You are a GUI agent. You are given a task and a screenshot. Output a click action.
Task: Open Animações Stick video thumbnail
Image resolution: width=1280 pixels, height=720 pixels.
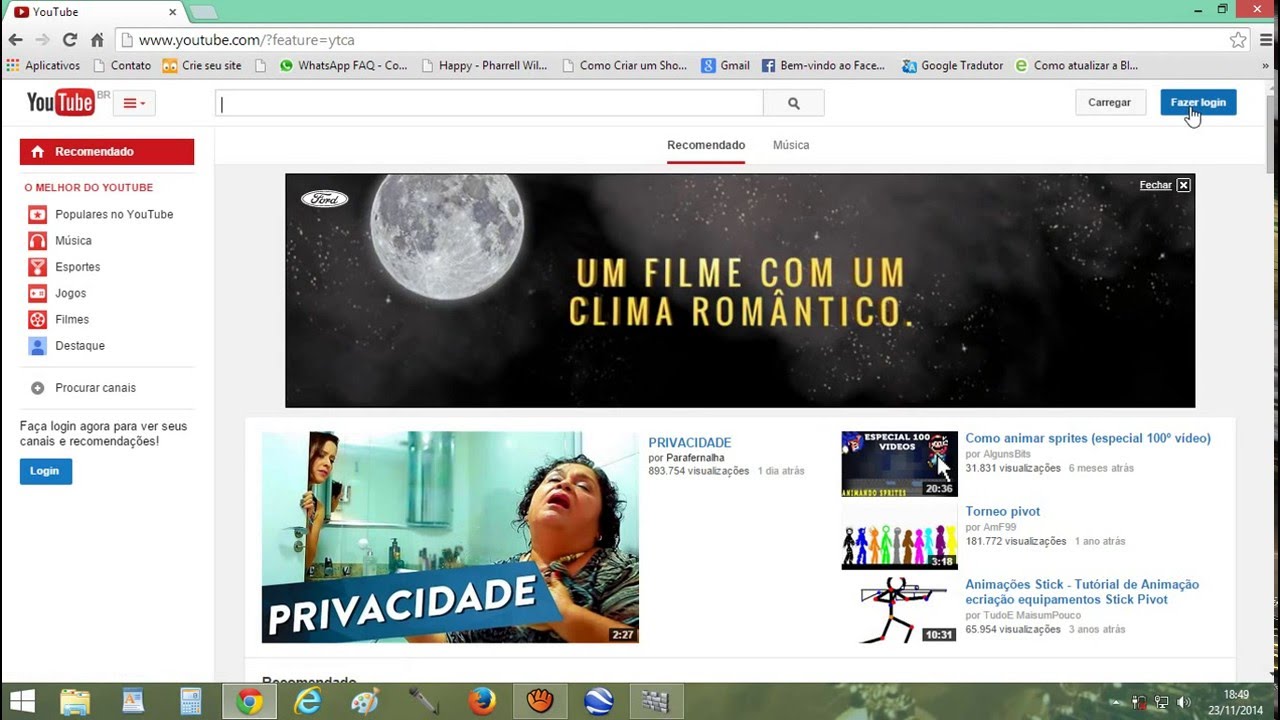[900, 610]
